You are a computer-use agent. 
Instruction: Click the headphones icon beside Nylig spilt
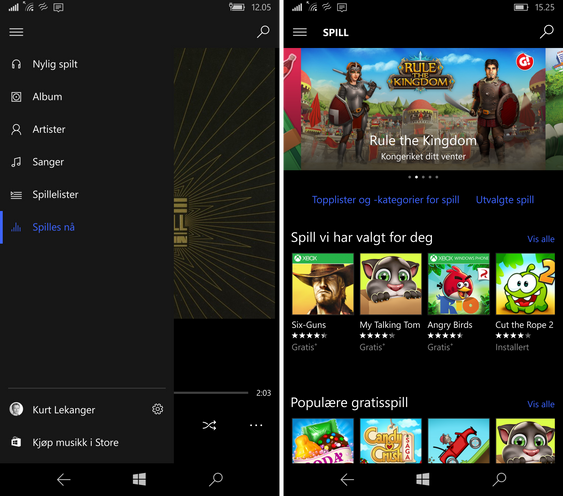tap(16, 64)
